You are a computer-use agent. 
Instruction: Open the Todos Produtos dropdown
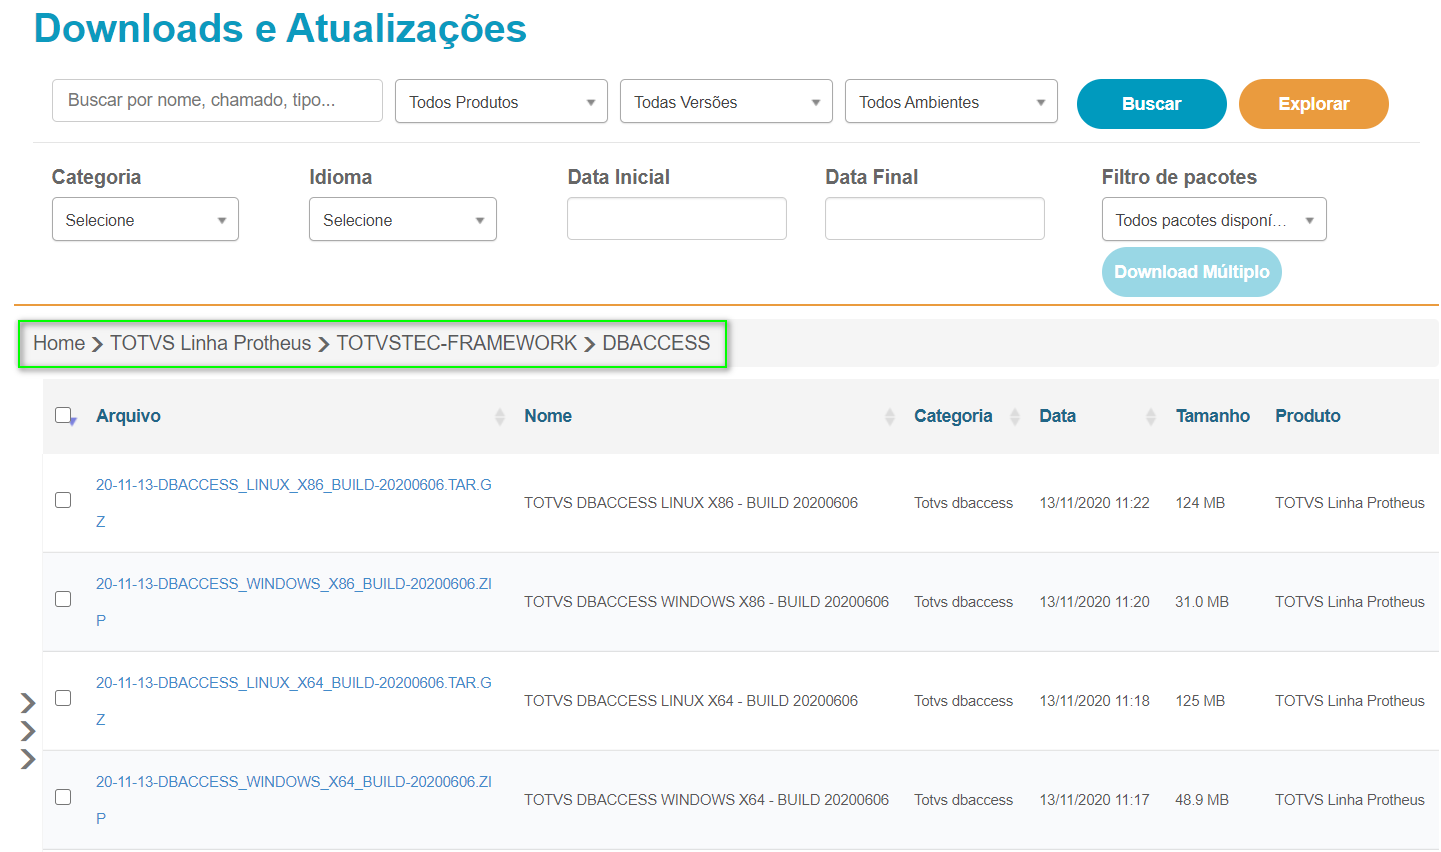tap(501, 102)
